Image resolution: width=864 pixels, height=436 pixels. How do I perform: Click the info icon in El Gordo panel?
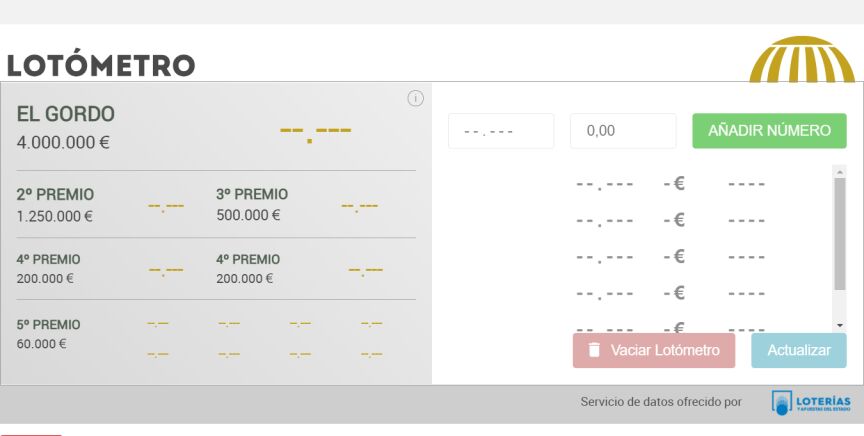[x=416, y=98]
